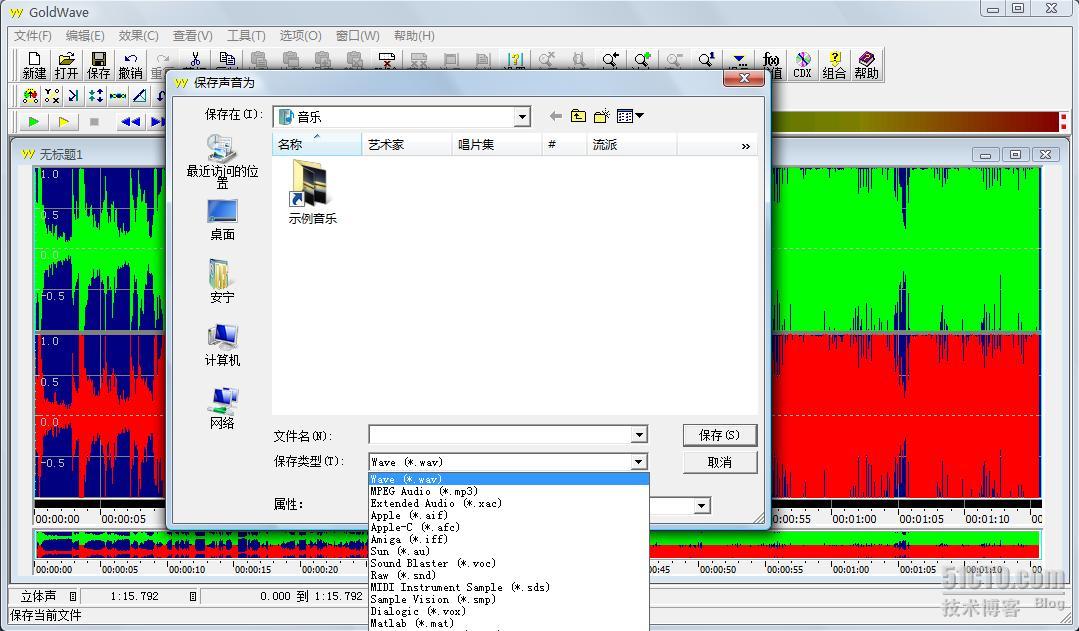
Task: Select Extended Audio (*.xac) format
Action: 509,503
